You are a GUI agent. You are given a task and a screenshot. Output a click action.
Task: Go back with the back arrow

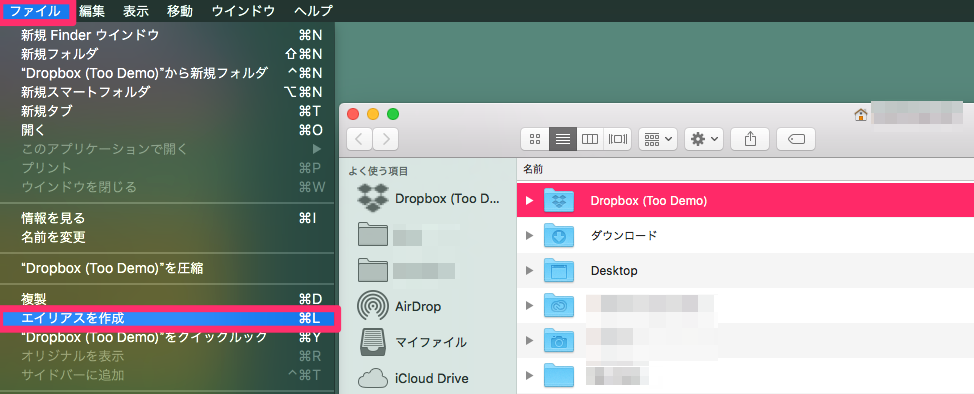[360, 139]
